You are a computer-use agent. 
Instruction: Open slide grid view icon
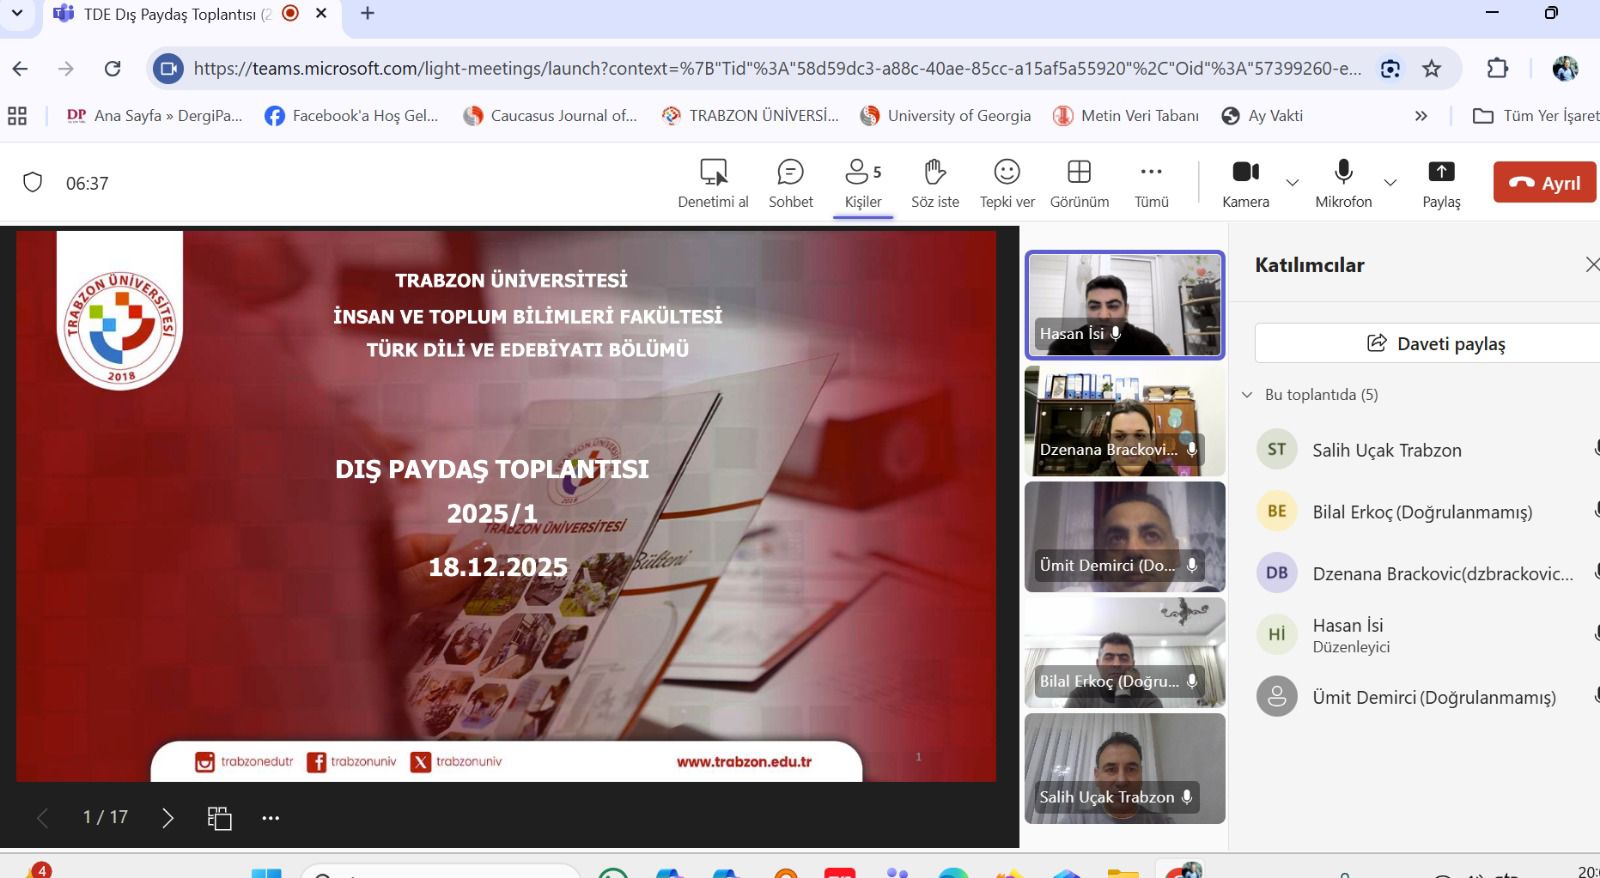pos(219,818)
